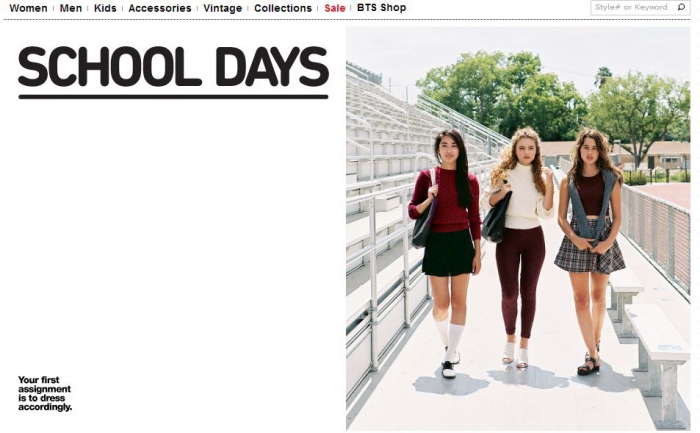Open the Collections menu
The width and height of the screenshot is (700, 433).
click(x=283, y=8)
